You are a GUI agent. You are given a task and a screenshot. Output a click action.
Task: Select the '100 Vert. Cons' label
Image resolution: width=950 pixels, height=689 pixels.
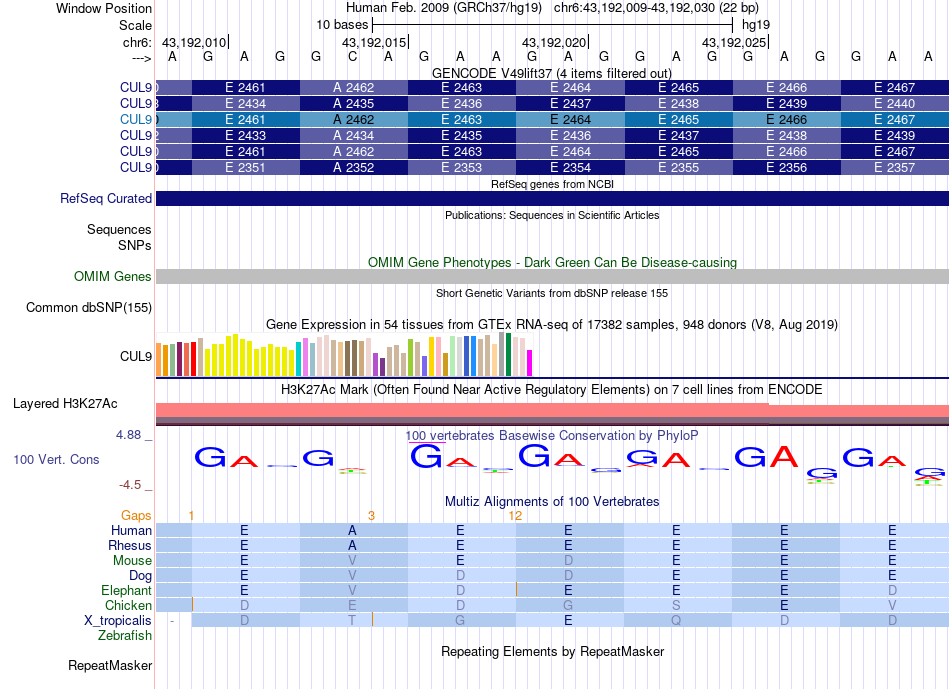[x=56, y=460]
